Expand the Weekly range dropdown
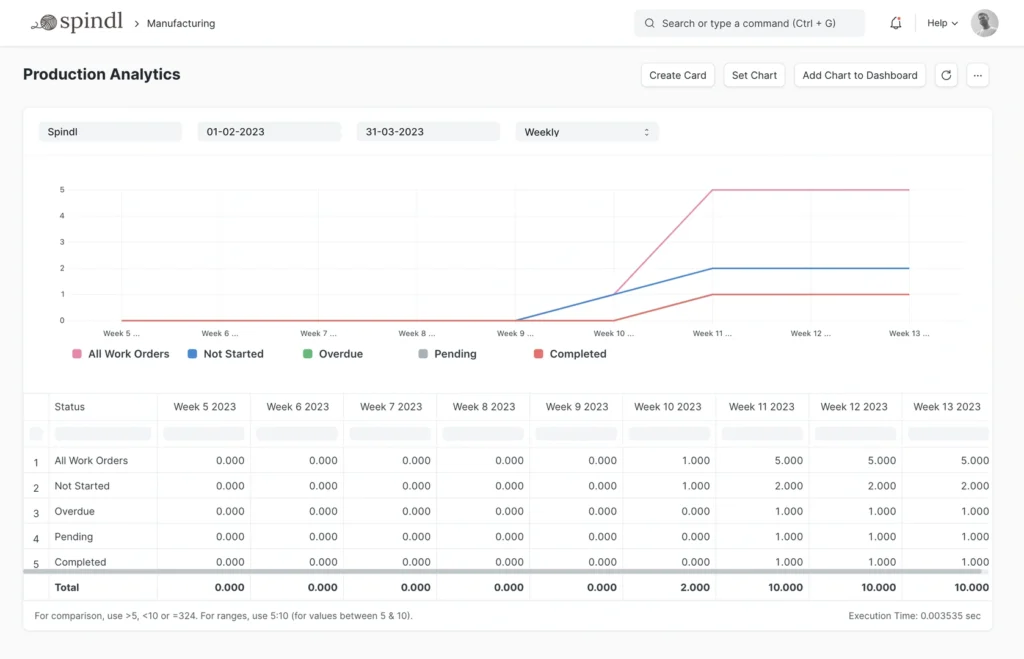This screenshot has width=1024, height=659. tap(587, 132)
